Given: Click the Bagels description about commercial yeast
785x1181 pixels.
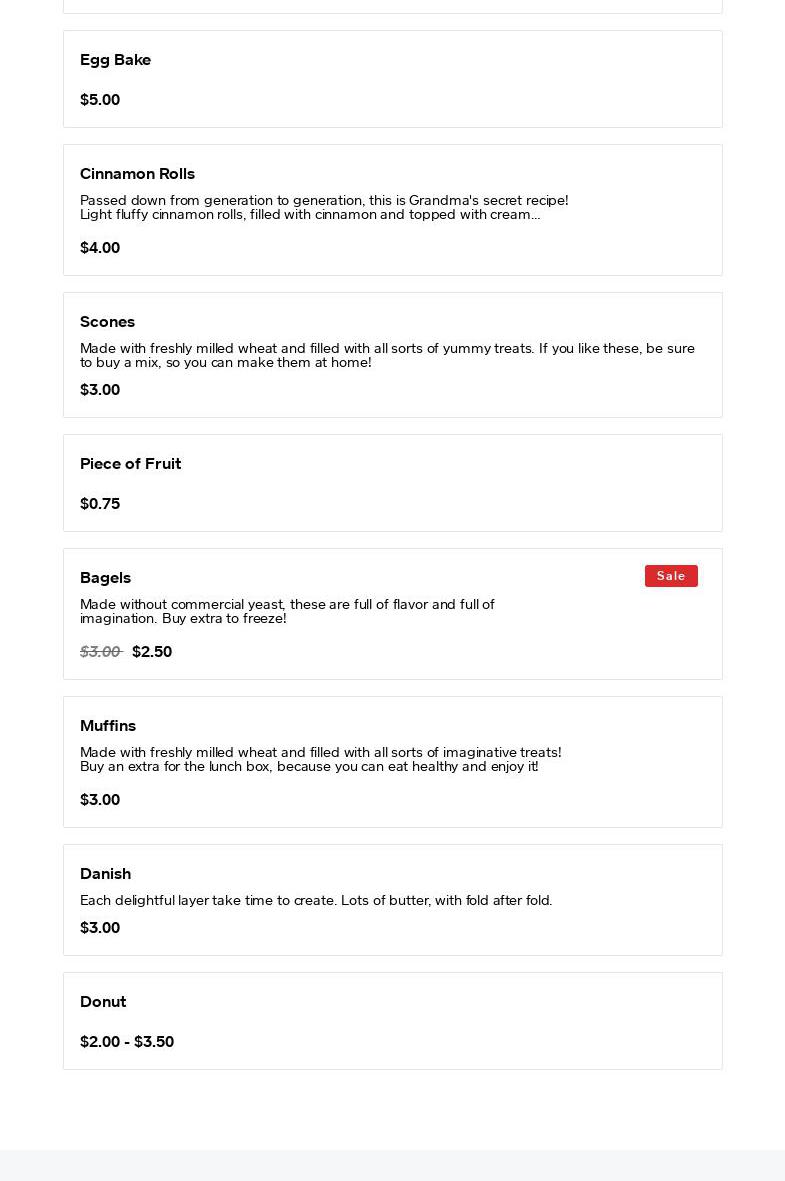Looking at the screenshot, I should (x=287, y=611).
